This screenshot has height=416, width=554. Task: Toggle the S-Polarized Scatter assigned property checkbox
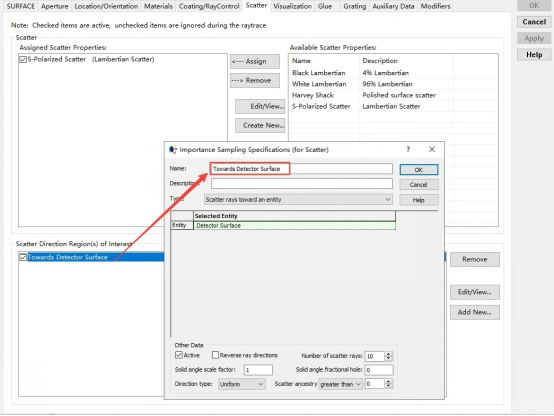[23, 59]
